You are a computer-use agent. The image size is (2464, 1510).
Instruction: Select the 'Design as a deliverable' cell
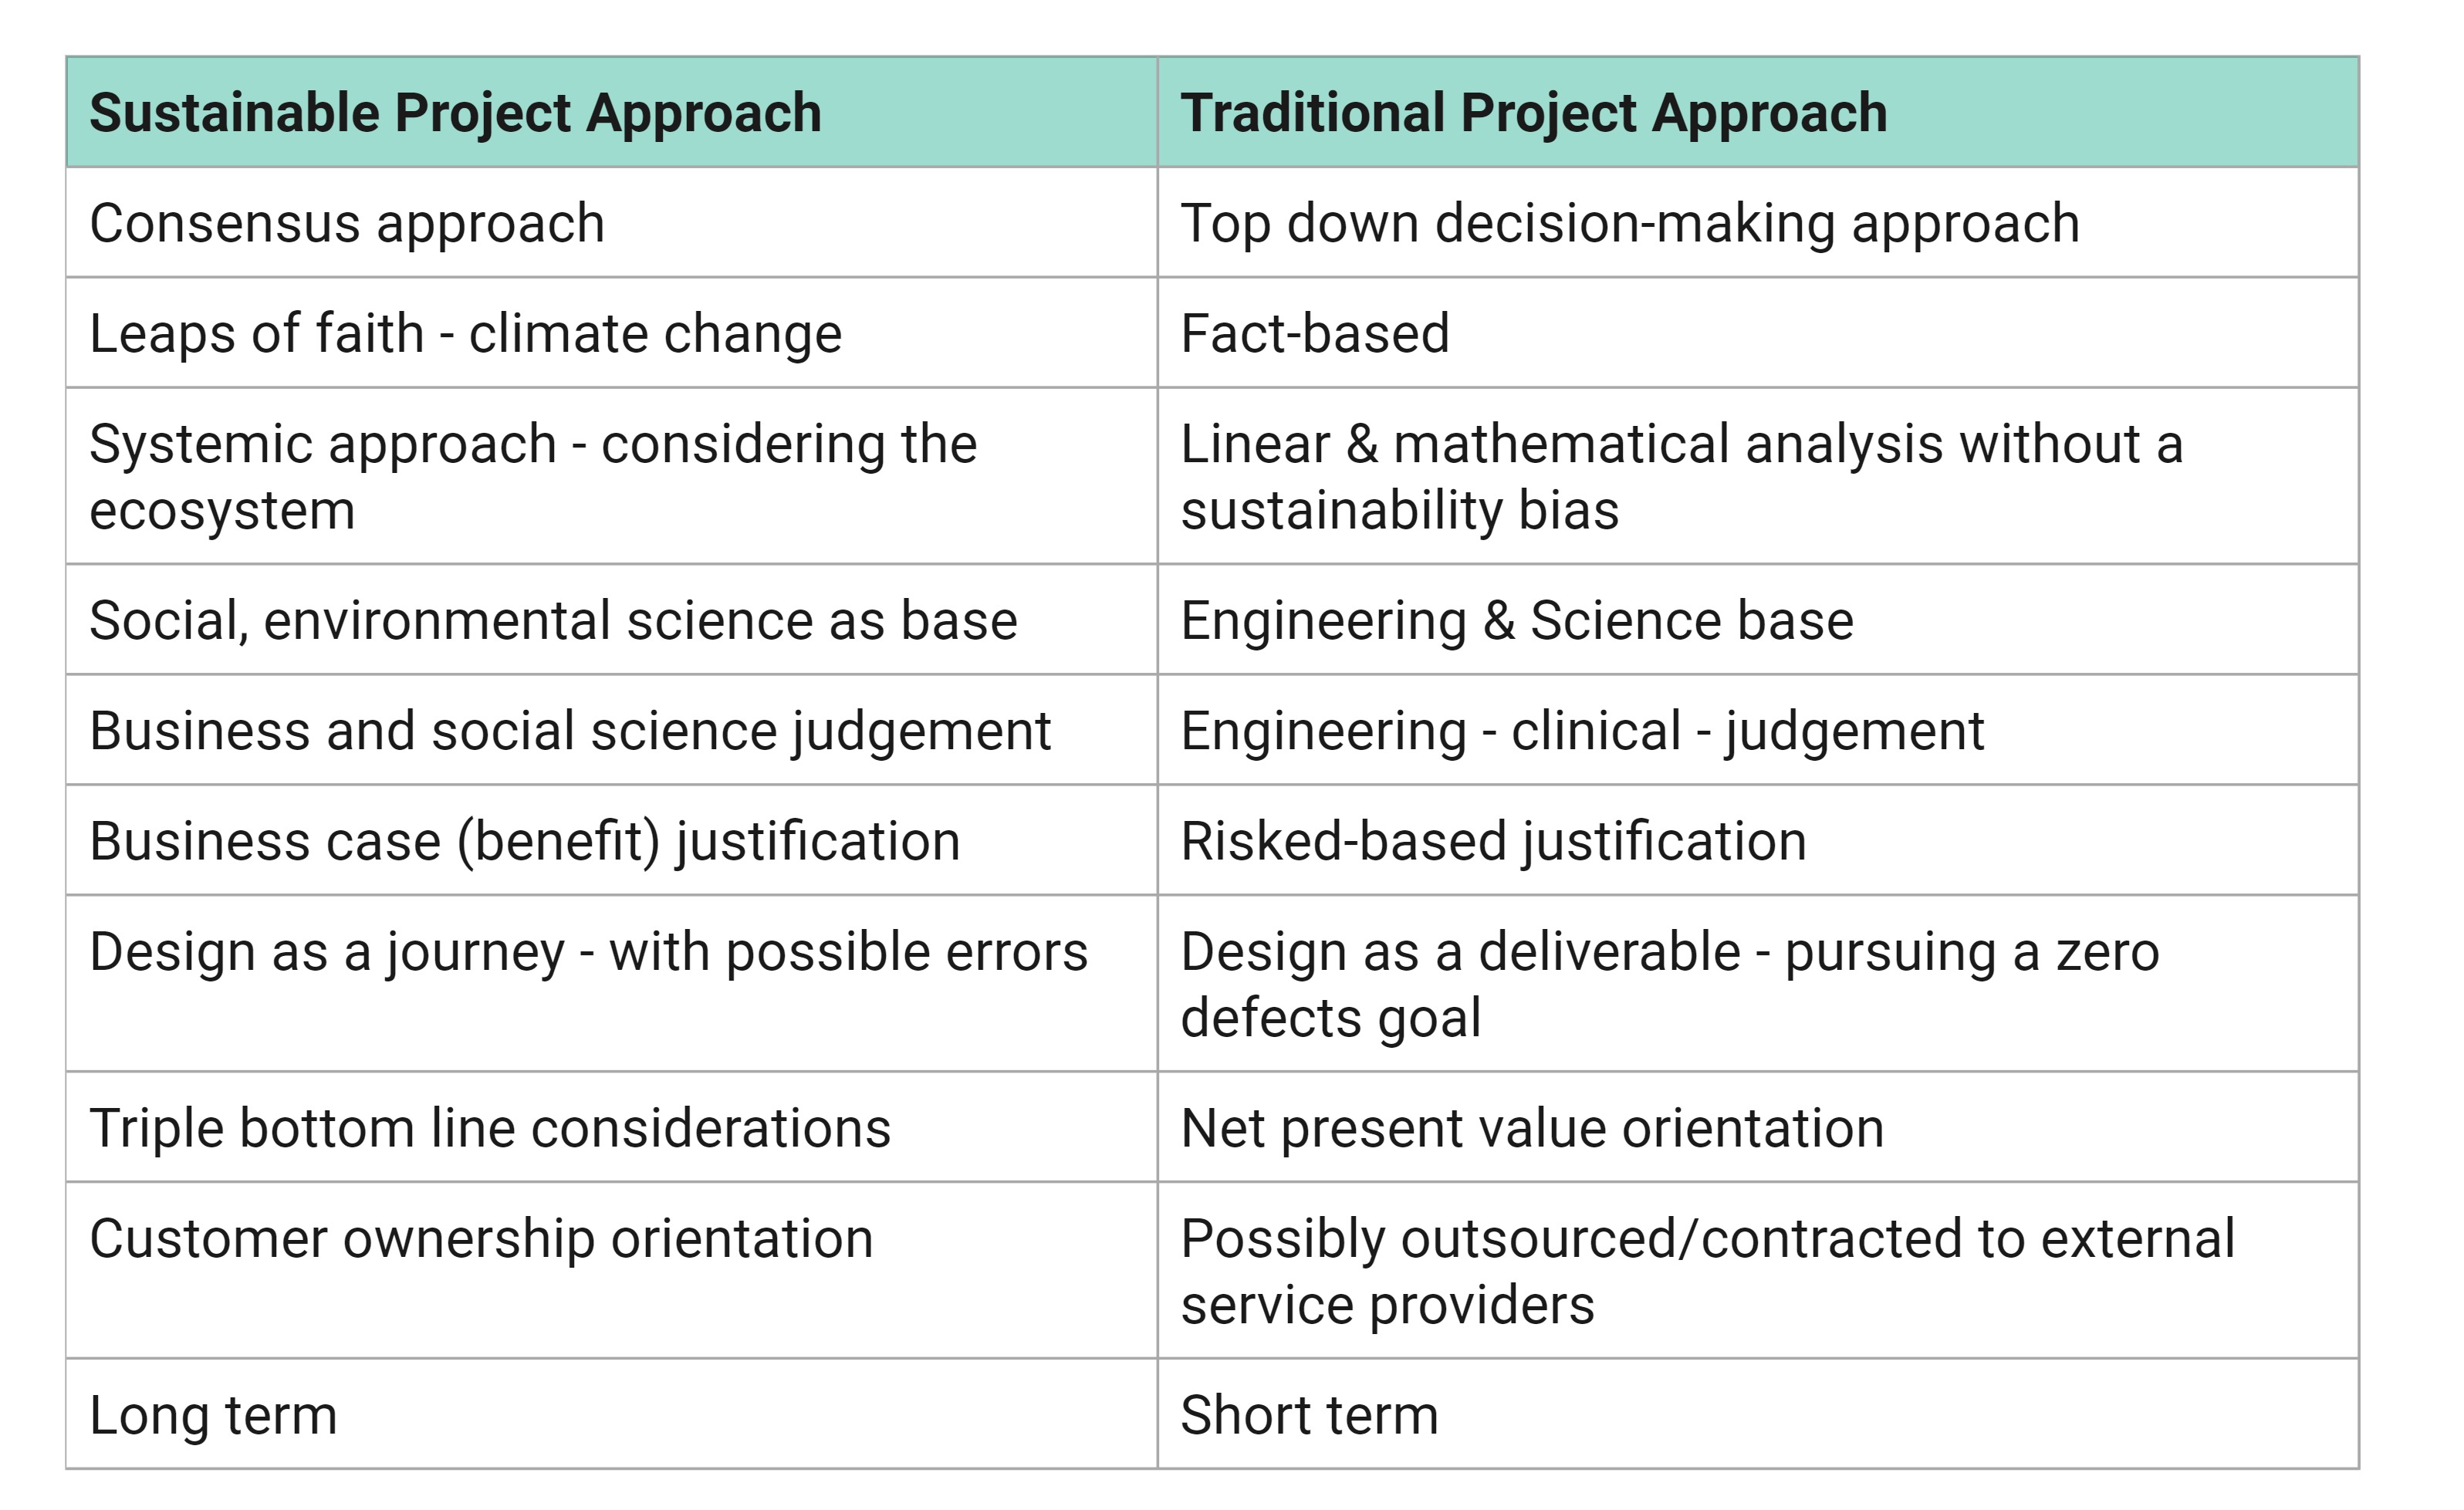pyautogui.click(x=1669, y=984)
